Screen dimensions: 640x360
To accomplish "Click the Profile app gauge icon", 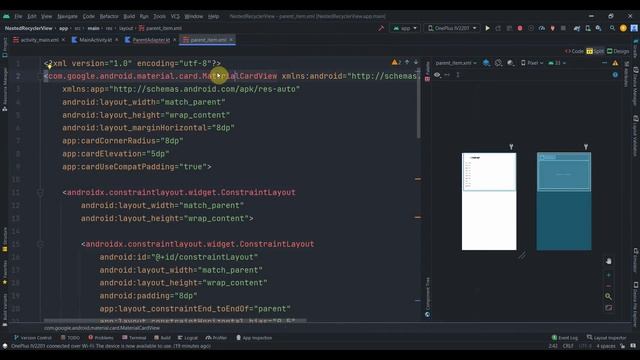I will [x=542, y=28].
